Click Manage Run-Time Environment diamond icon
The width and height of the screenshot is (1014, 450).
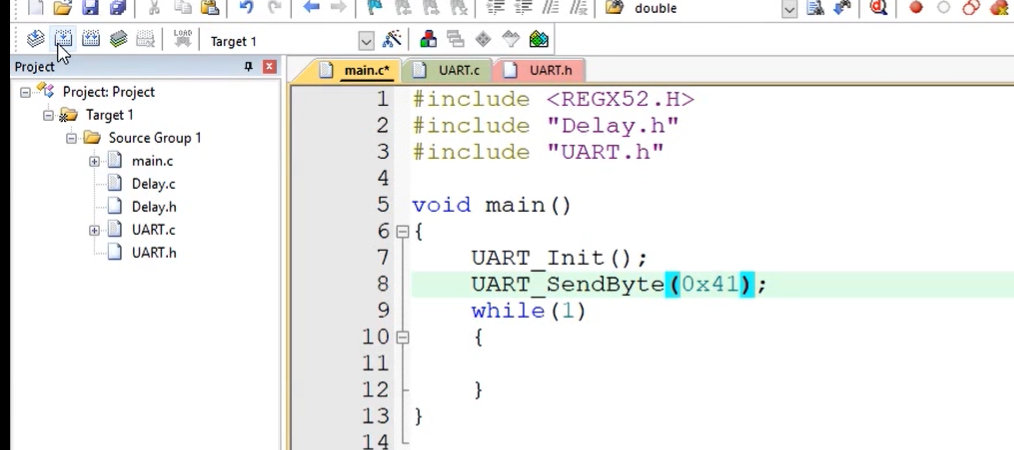coord(483,39)
